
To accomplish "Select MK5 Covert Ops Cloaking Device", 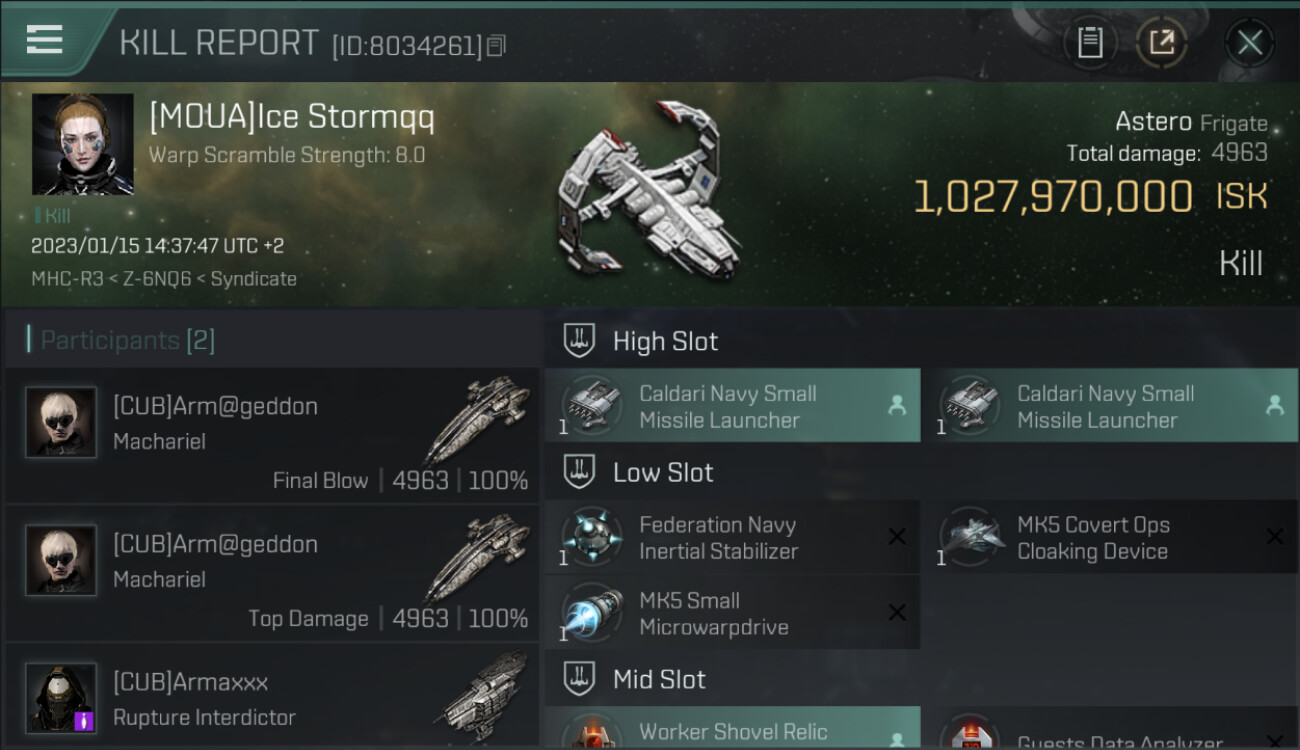I will click(x=1110, y=537).
